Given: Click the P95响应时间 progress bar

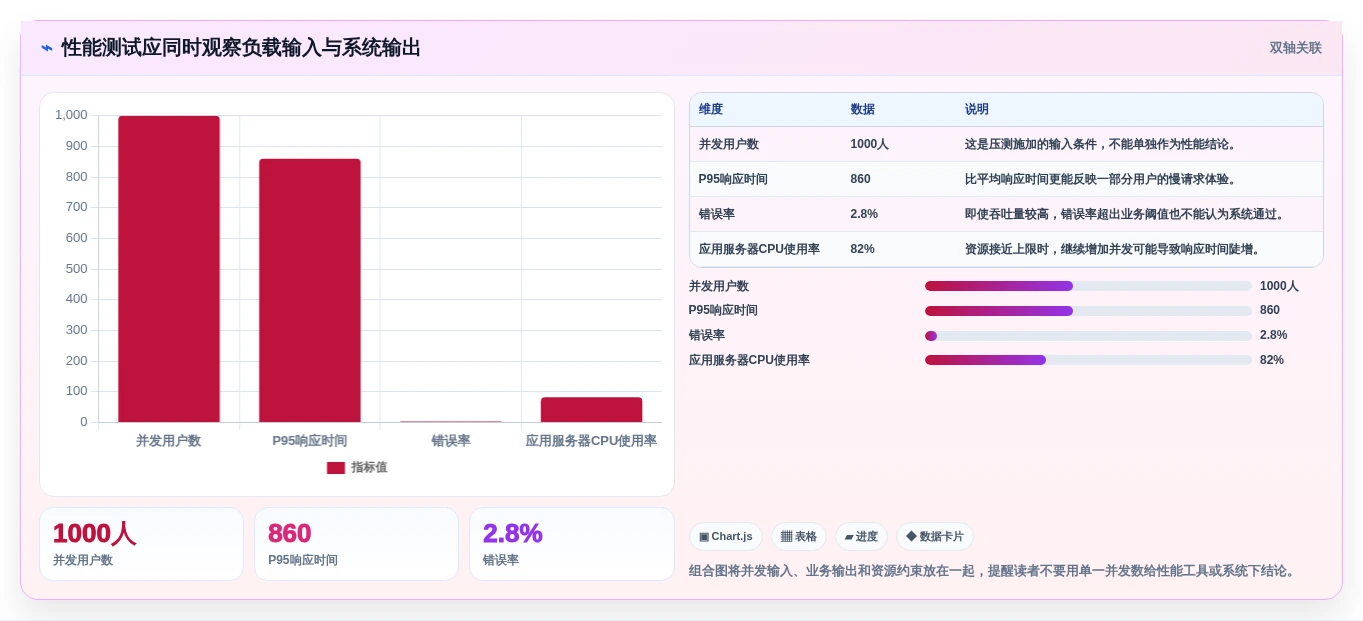Looking at the screenshot, I should point(1088,311).
